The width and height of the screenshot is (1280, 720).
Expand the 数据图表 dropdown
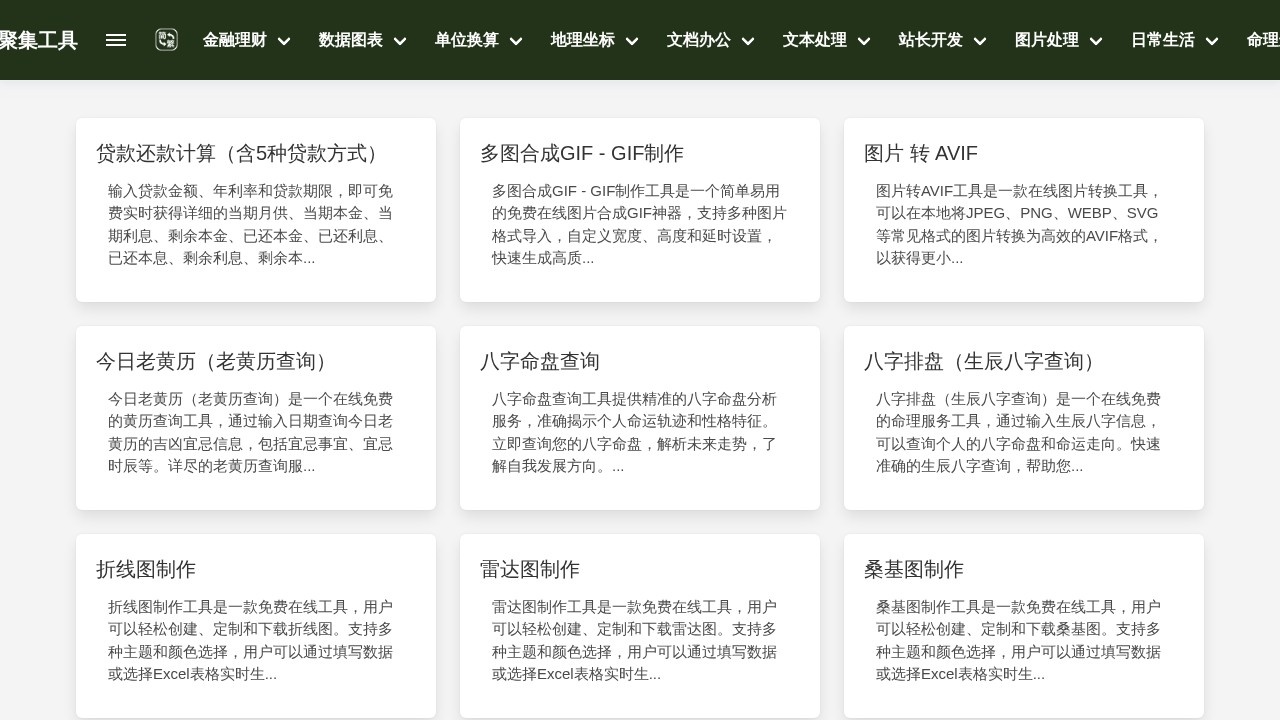[362, 41]
